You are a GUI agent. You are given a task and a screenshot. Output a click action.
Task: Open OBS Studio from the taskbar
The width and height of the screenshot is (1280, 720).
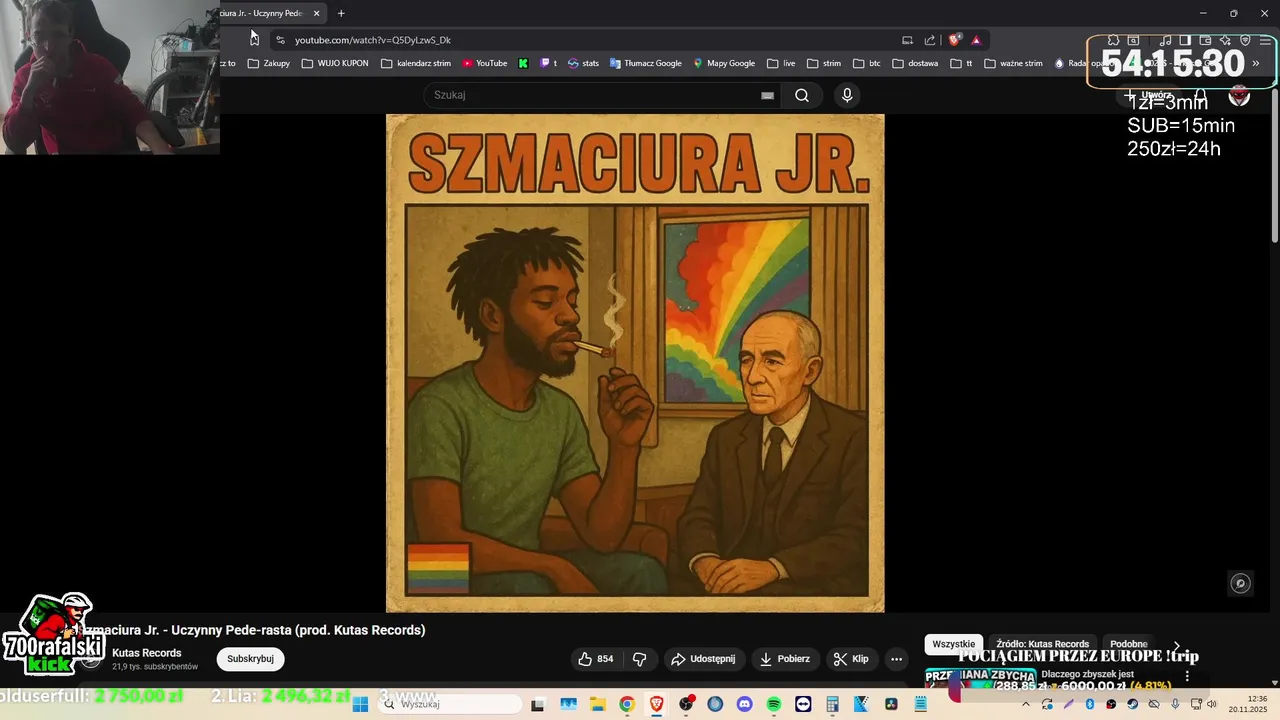[686, 704]
